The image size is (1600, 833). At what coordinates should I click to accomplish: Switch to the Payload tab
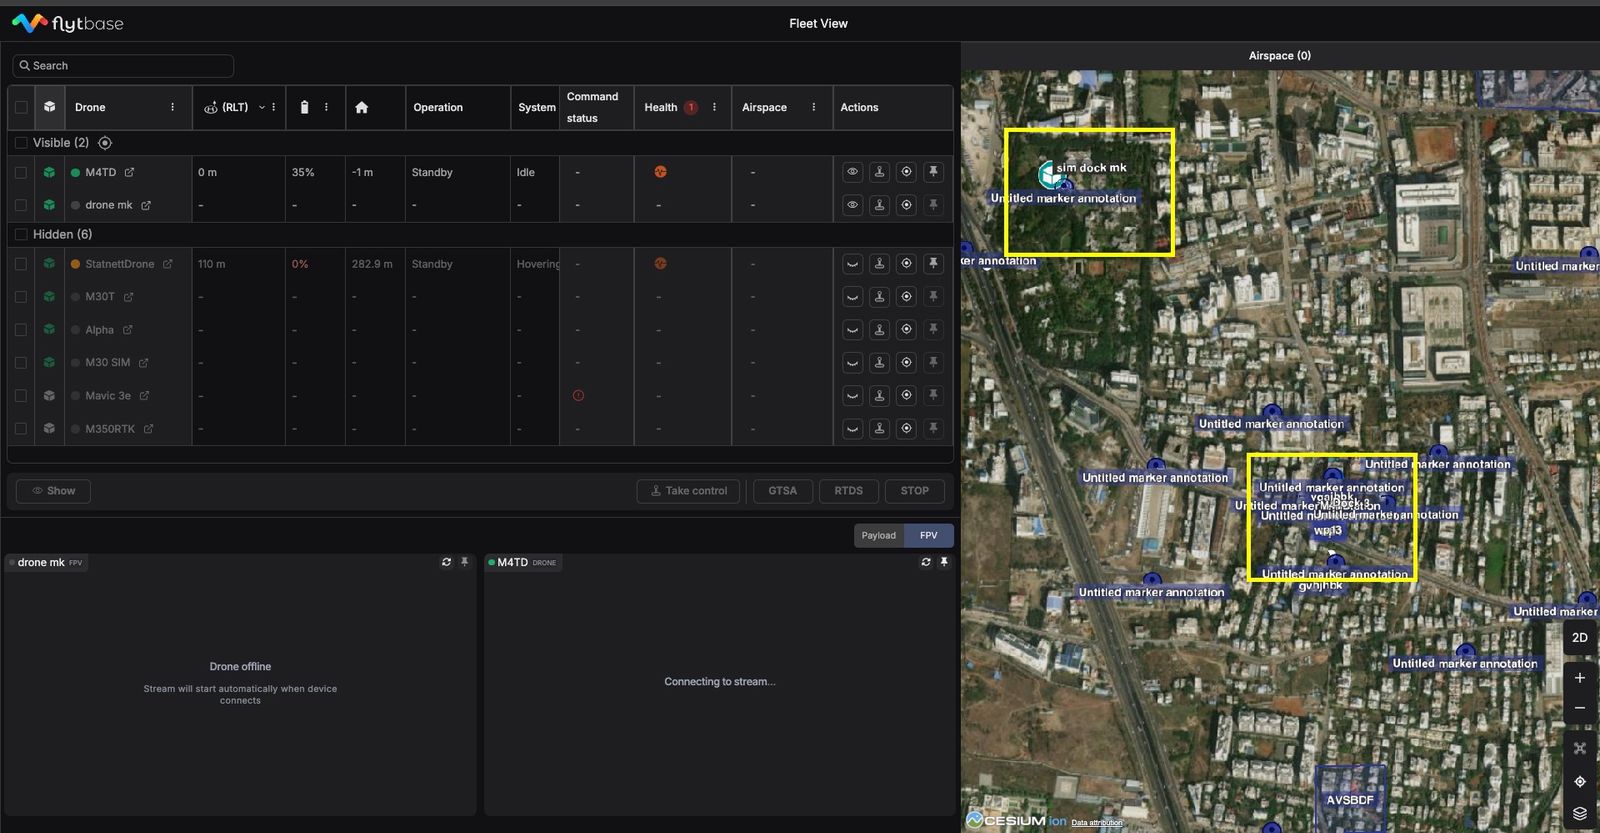pyautogui.click(x=879, y=535)
